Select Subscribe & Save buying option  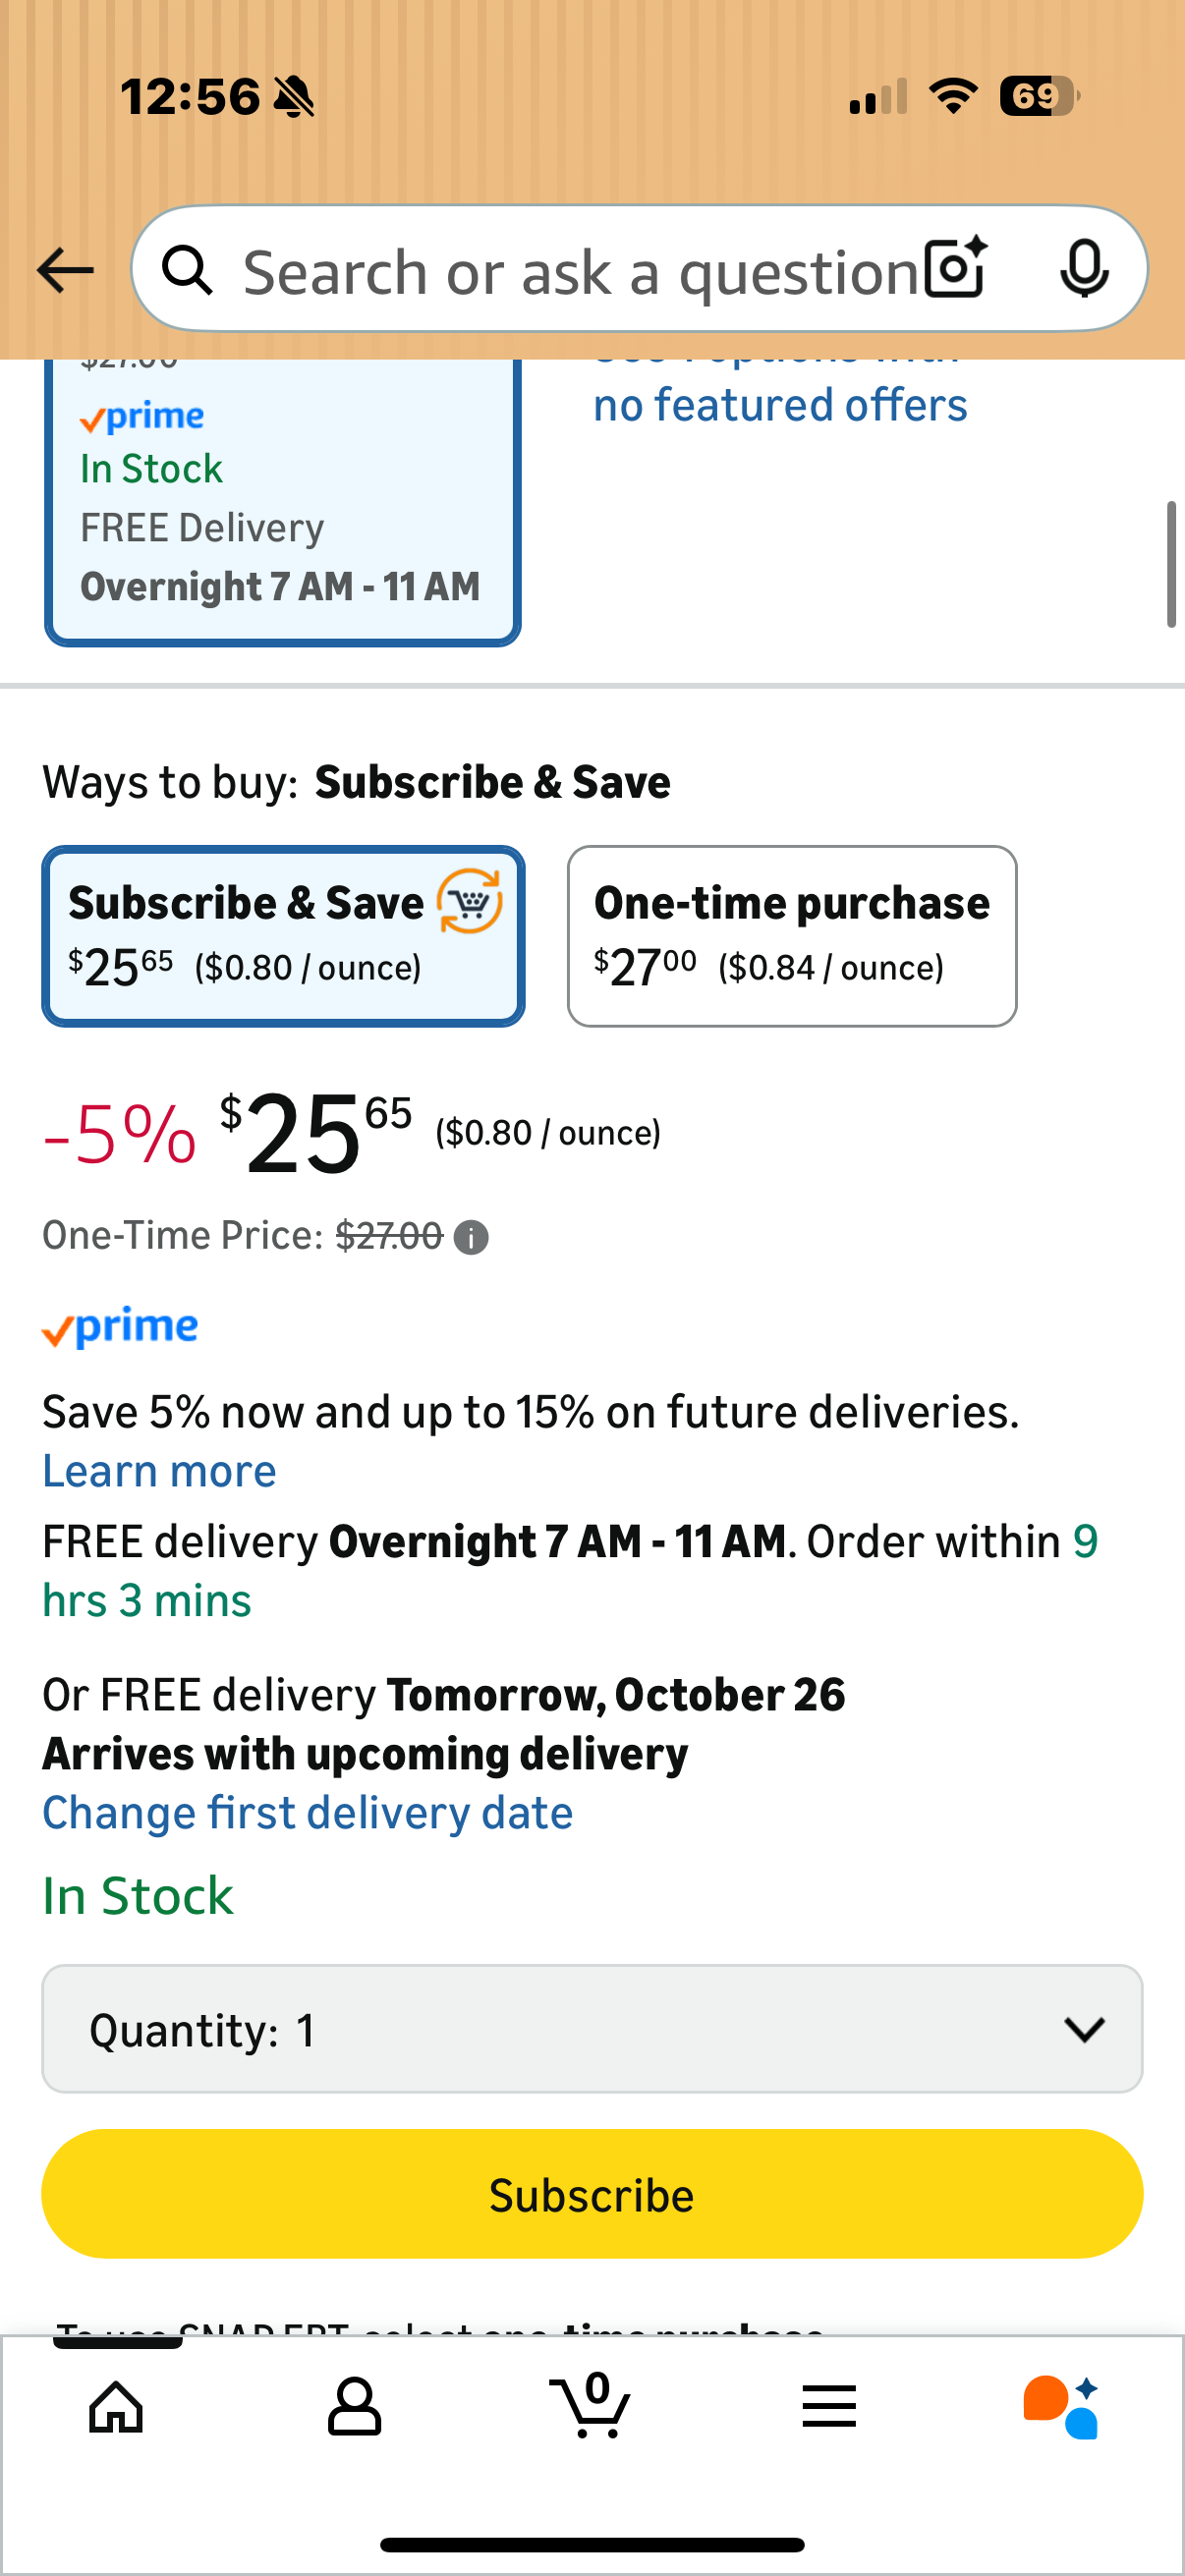click(283, 936)
